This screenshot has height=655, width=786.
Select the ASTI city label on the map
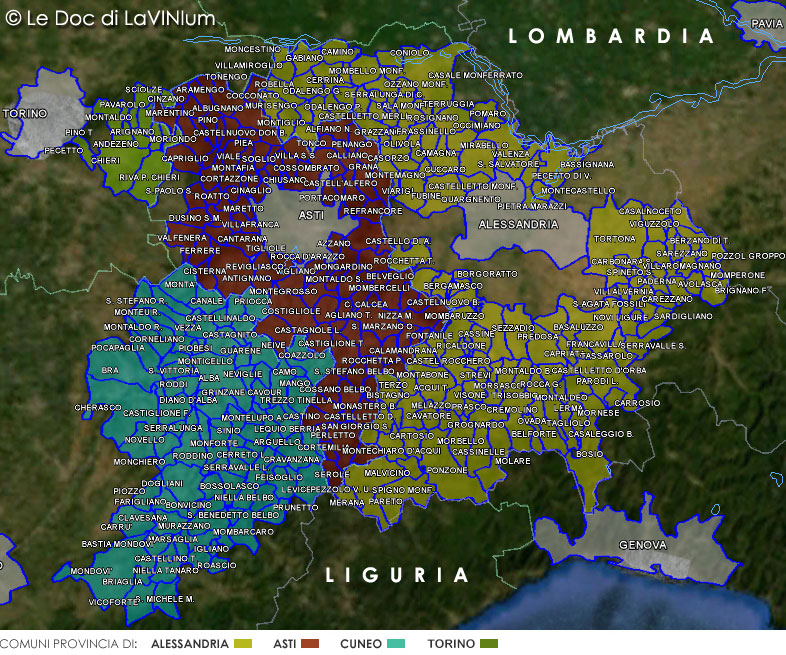[x=312, y=215]
